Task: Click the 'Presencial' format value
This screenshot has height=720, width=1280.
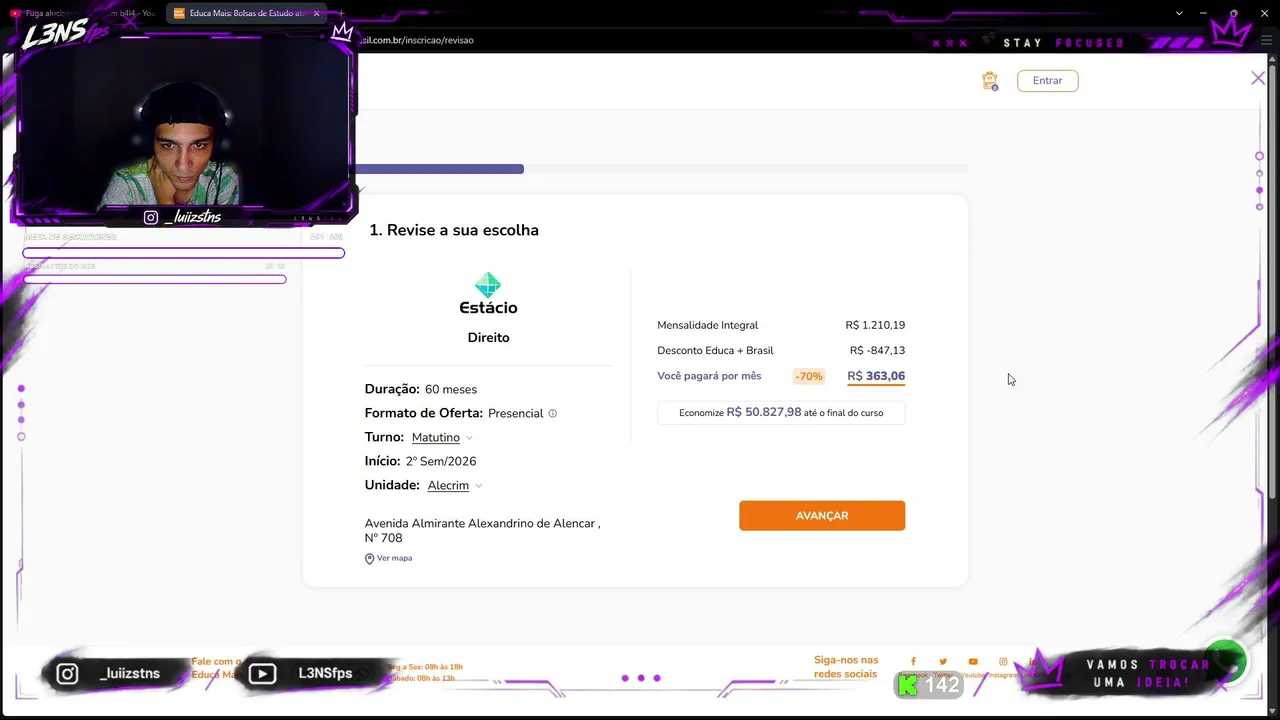Action: (x=516, y=413)
